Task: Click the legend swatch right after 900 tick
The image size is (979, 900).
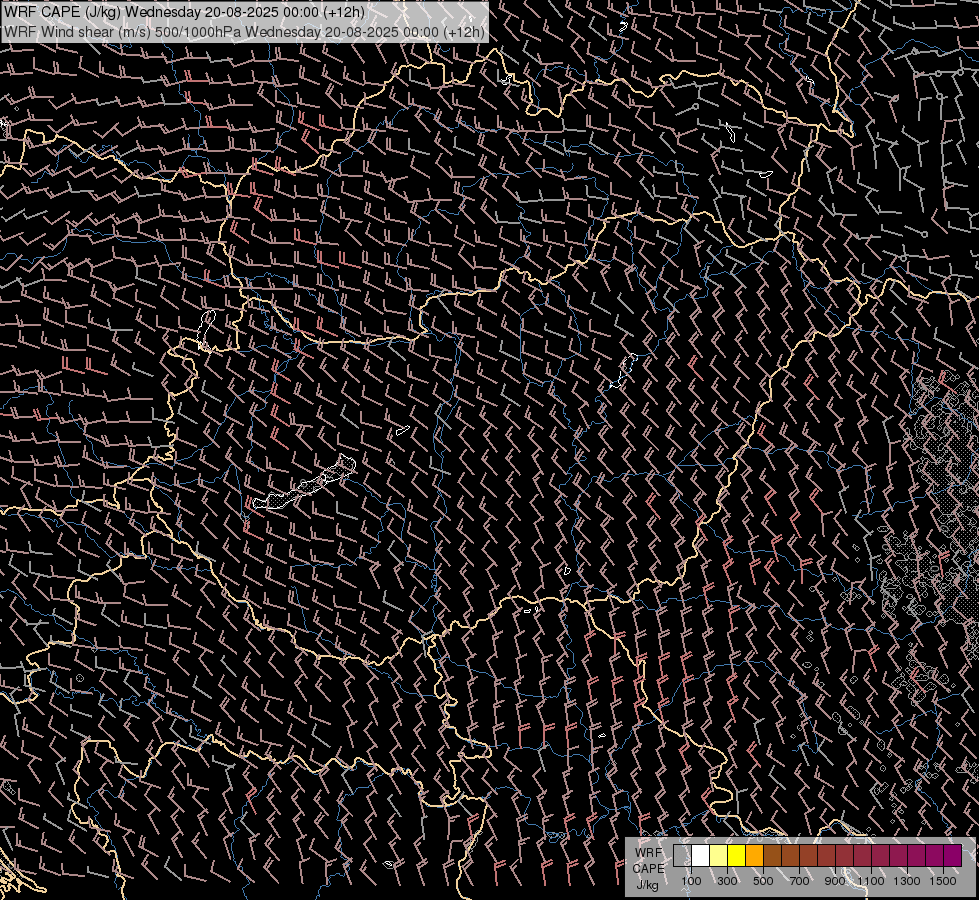Action: 845,856
